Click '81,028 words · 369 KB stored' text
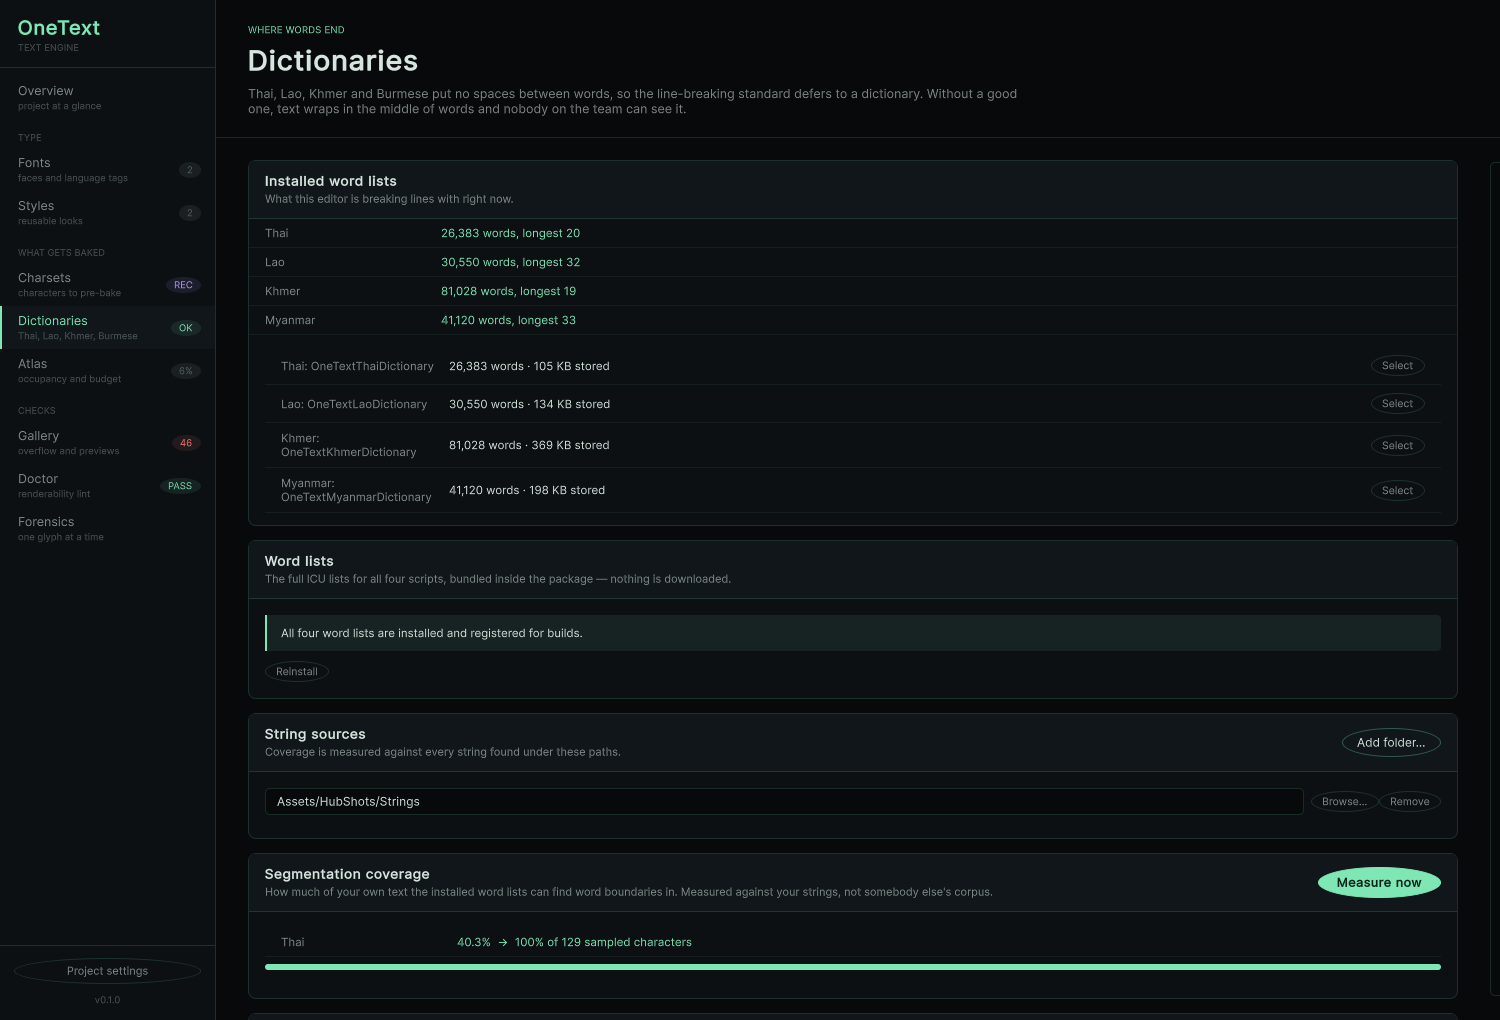Screen dimensions: 1500x1020 pyautogui.click(x=529, y=445)
